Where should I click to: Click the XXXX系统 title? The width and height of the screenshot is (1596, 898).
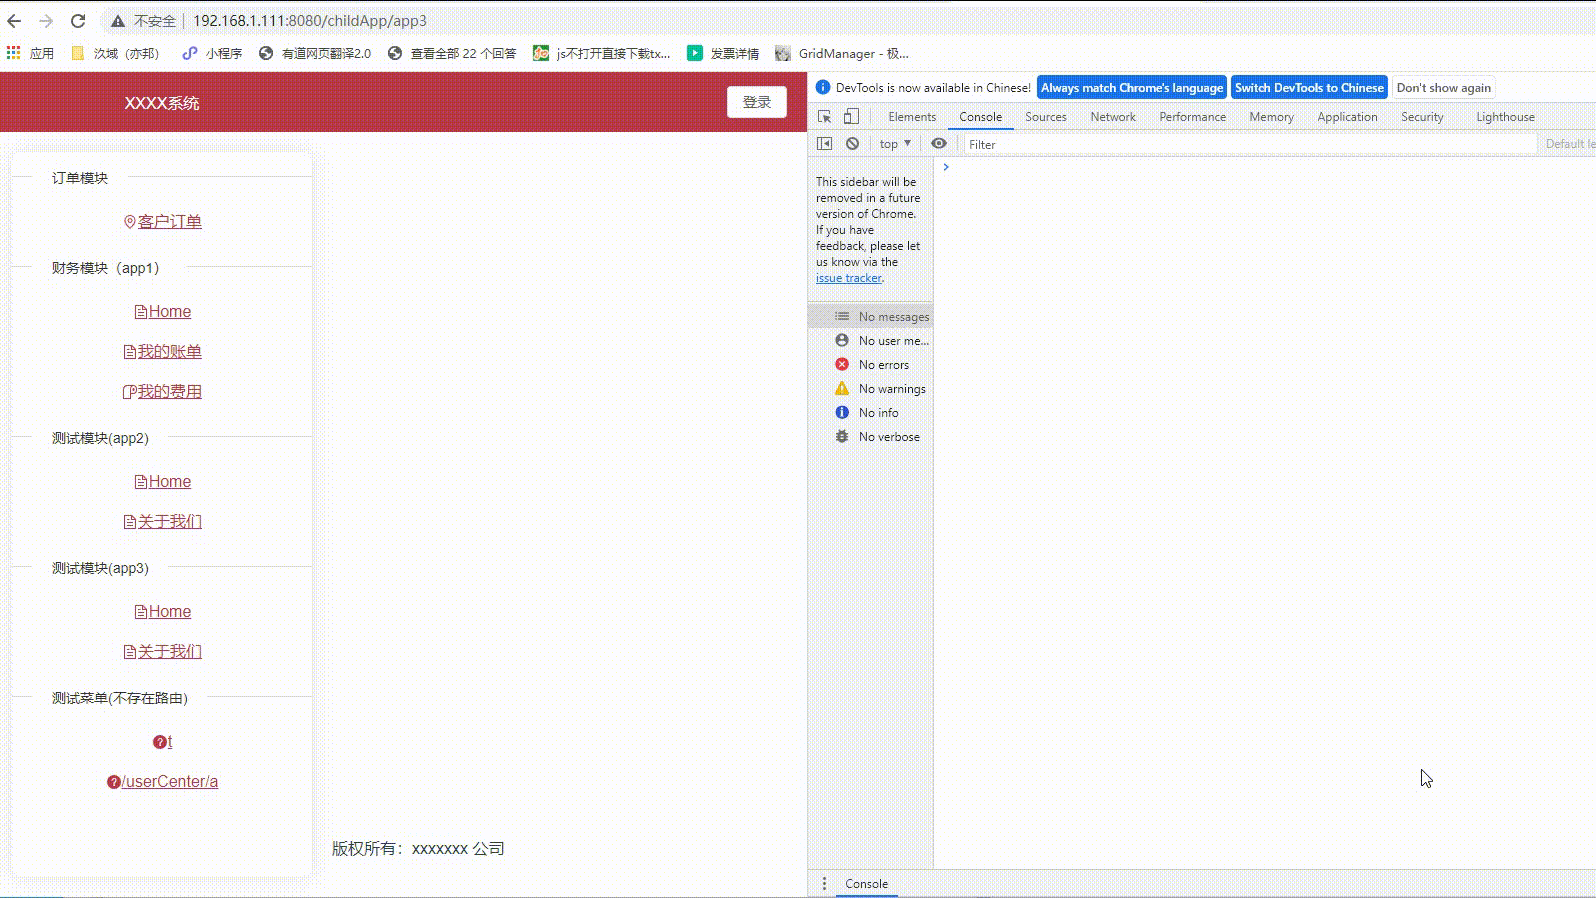point(162,103)
